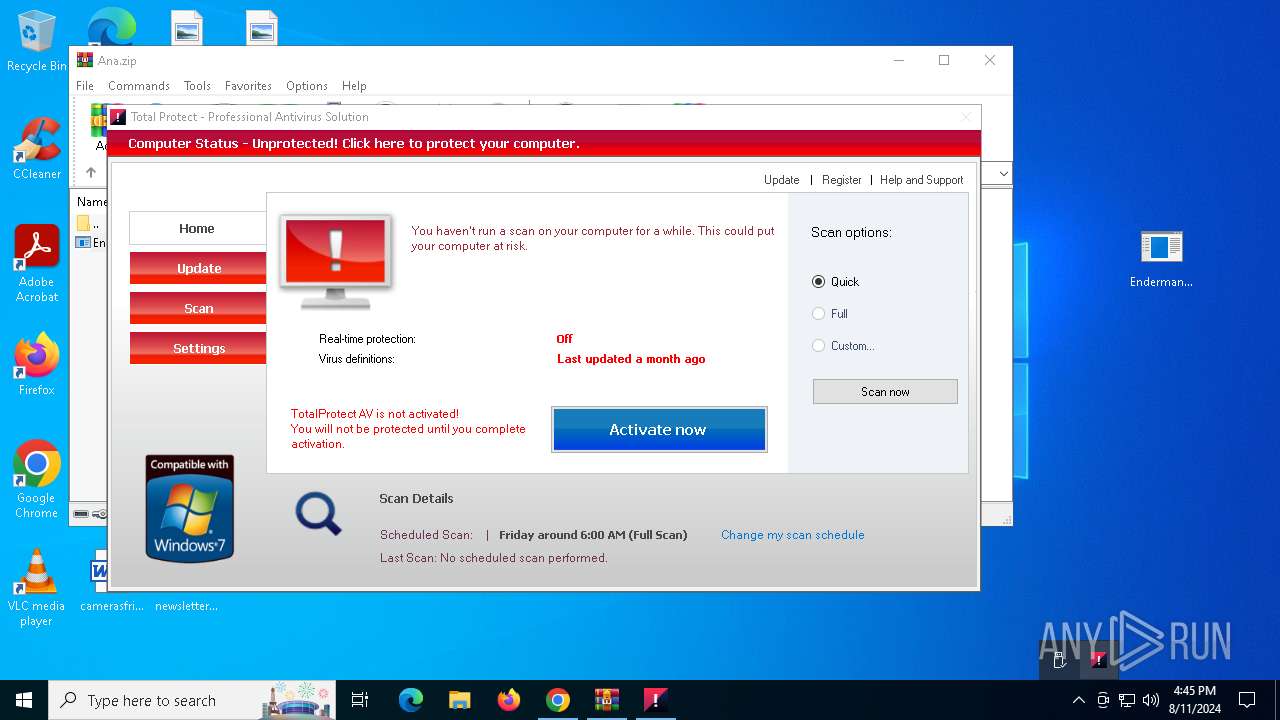1280x720 pixels.
Task: Open Chrome from the taskbar
Action: [557, 700]
